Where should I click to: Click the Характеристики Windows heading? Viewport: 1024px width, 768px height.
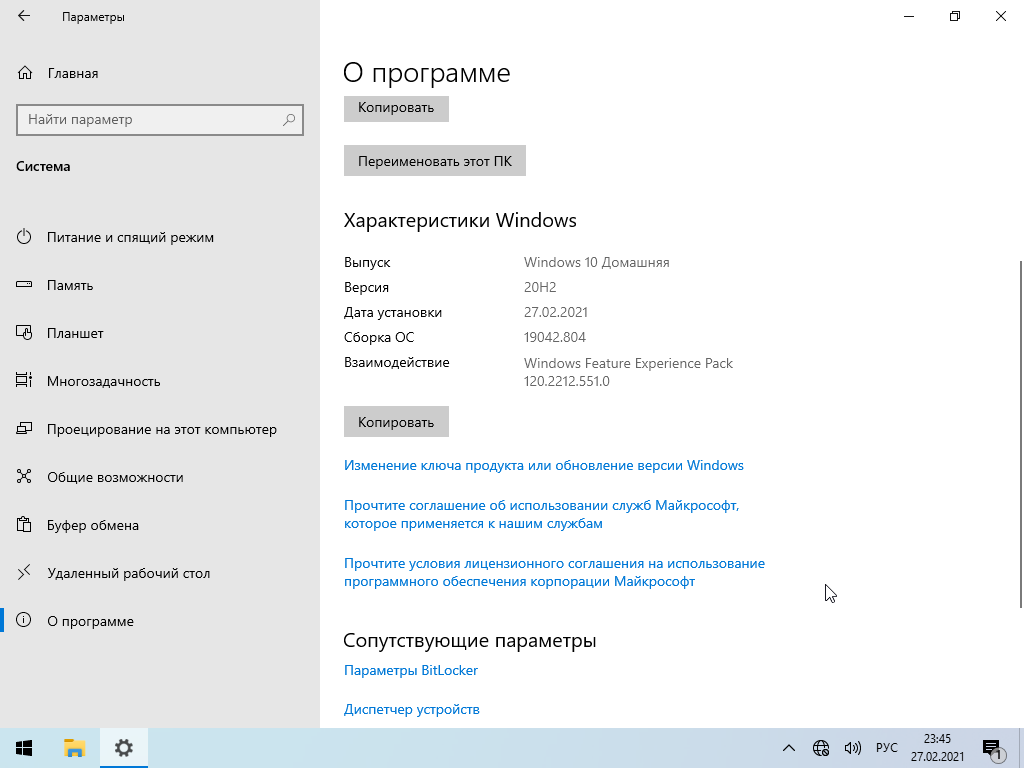point(460,220)
